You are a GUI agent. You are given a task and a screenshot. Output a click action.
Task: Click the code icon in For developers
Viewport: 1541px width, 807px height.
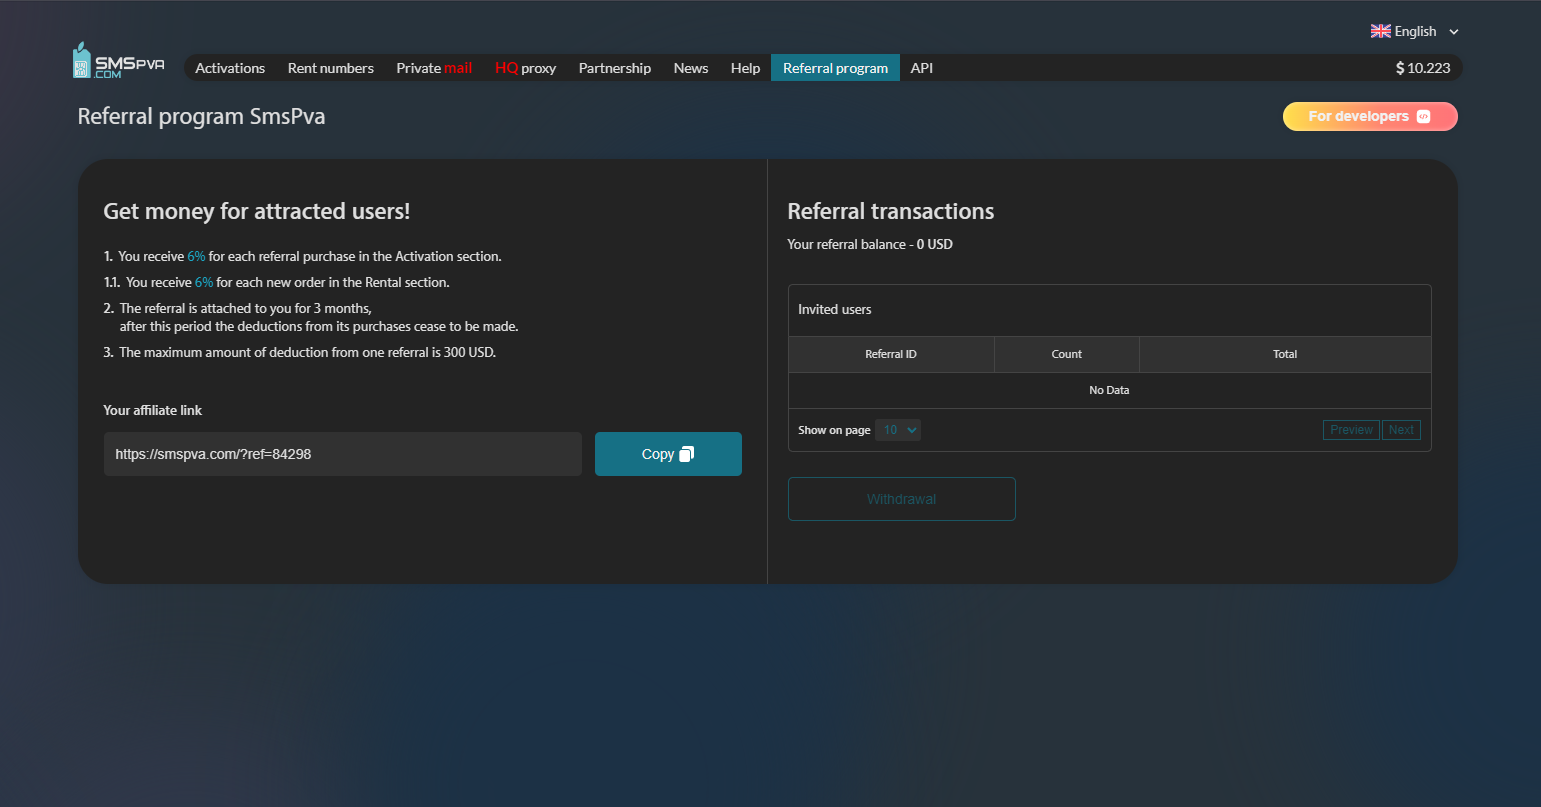[1424, 117]
